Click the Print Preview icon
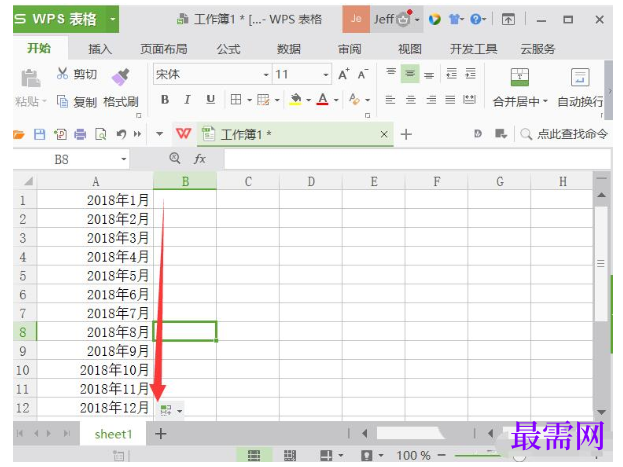Screen dimensions: 623x467 tap(101, 135)
